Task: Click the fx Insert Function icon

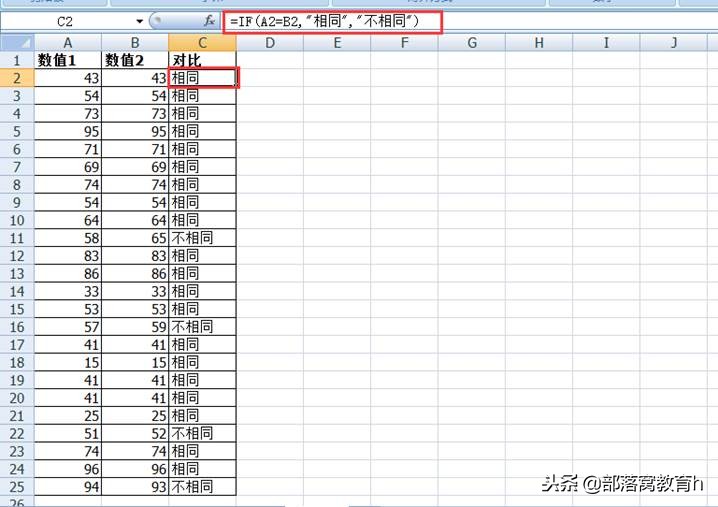Action: (x=210, y=21)
